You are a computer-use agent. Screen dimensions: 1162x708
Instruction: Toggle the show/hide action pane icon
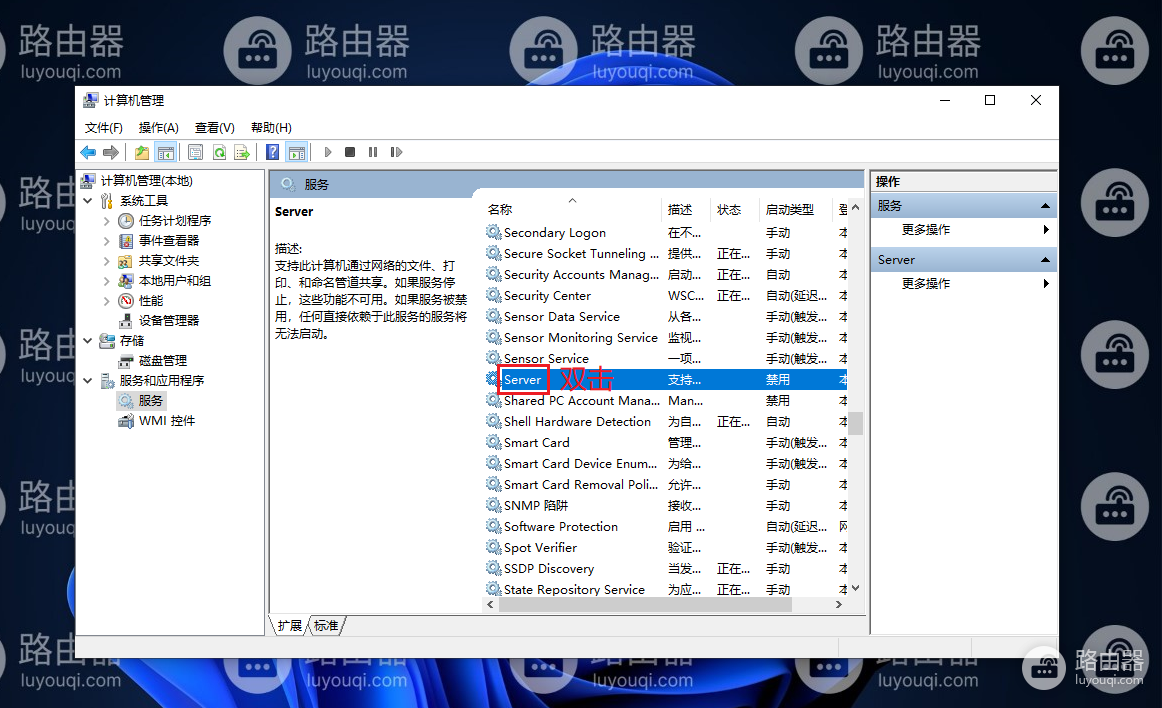click(297, 152)
